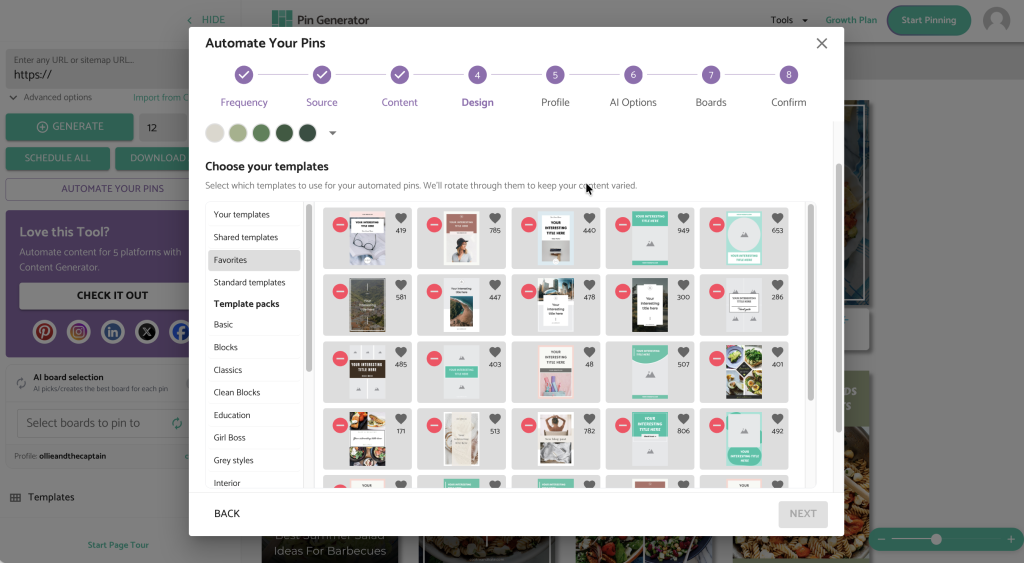Click the Start Pinning button

pyautogui.click(x=929, y=20)
